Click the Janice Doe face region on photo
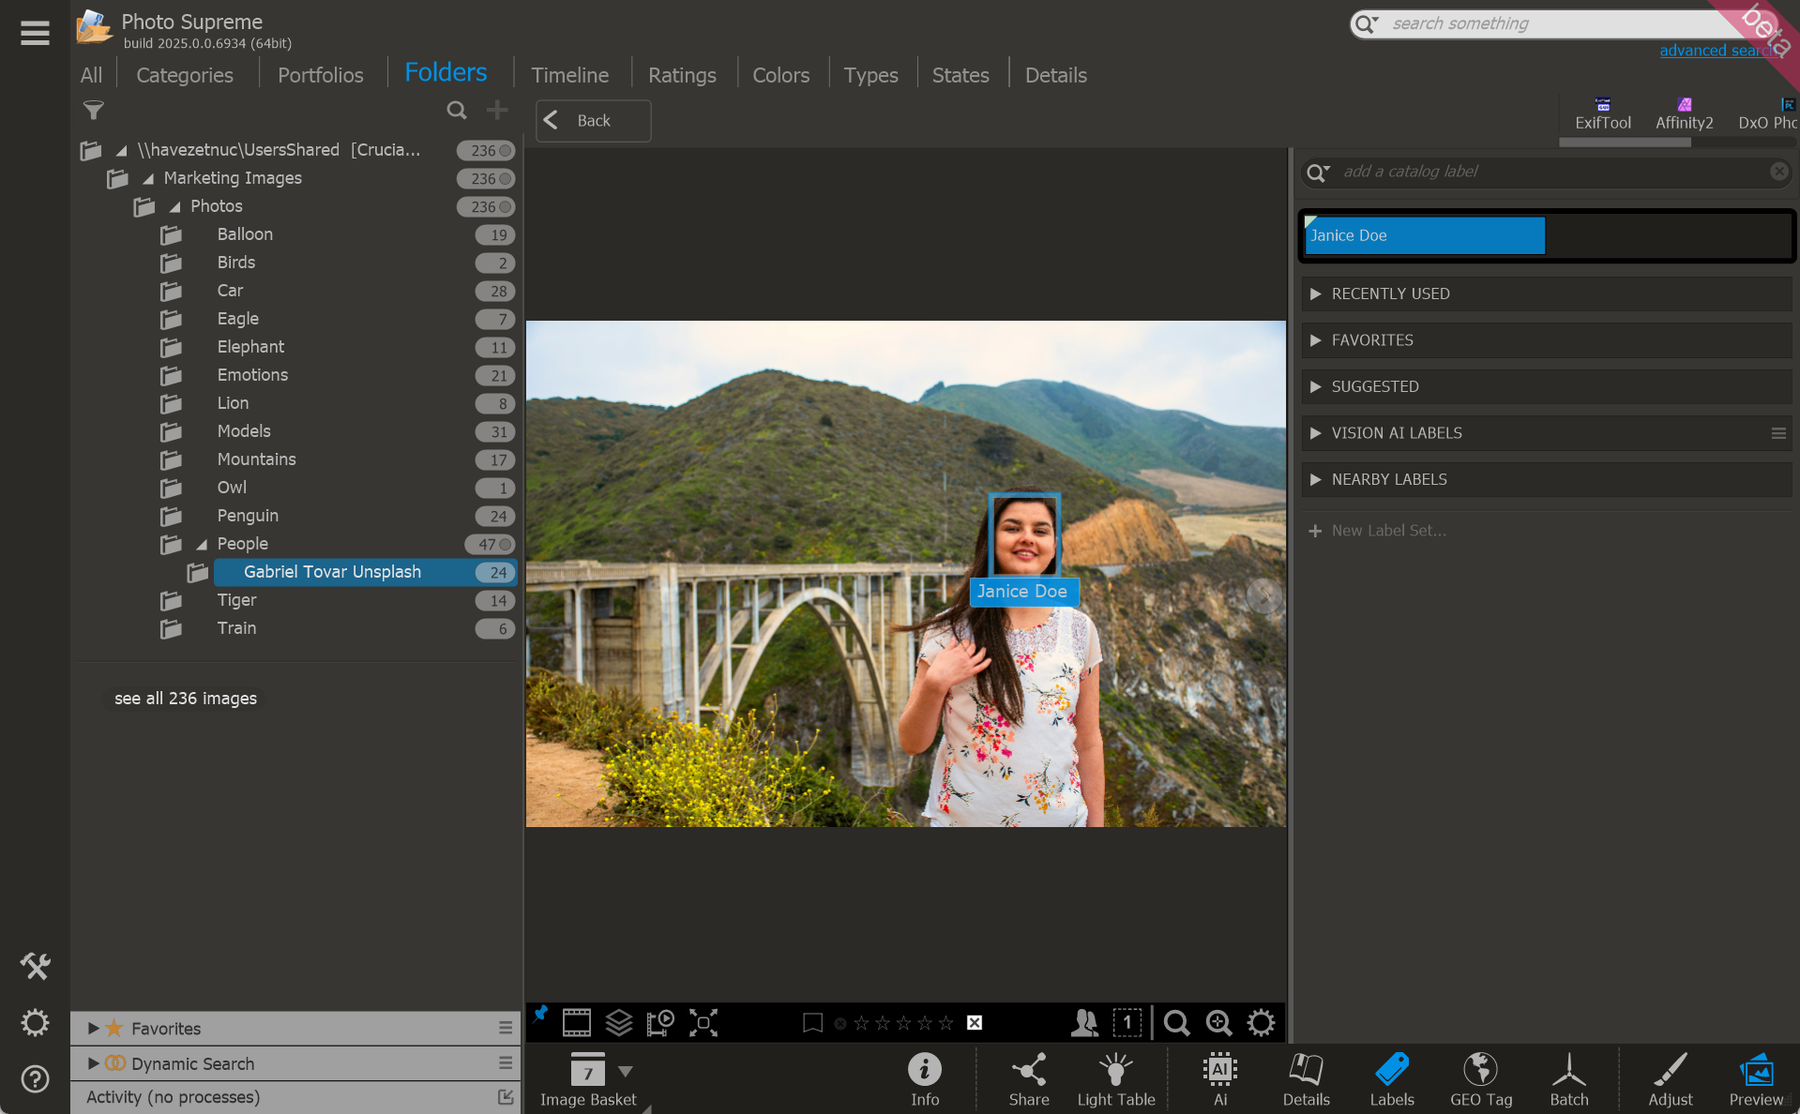The width and height of the screenshot is (1800, 1114). coord(1024,536)
